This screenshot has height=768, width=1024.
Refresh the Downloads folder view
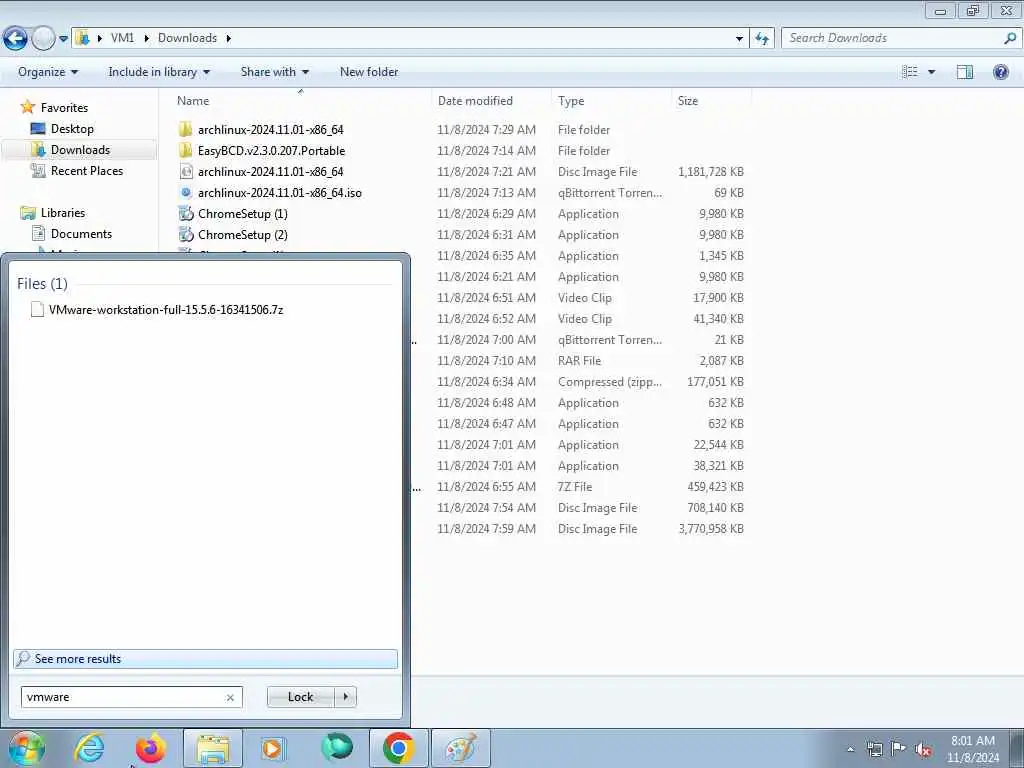(762, 39)
